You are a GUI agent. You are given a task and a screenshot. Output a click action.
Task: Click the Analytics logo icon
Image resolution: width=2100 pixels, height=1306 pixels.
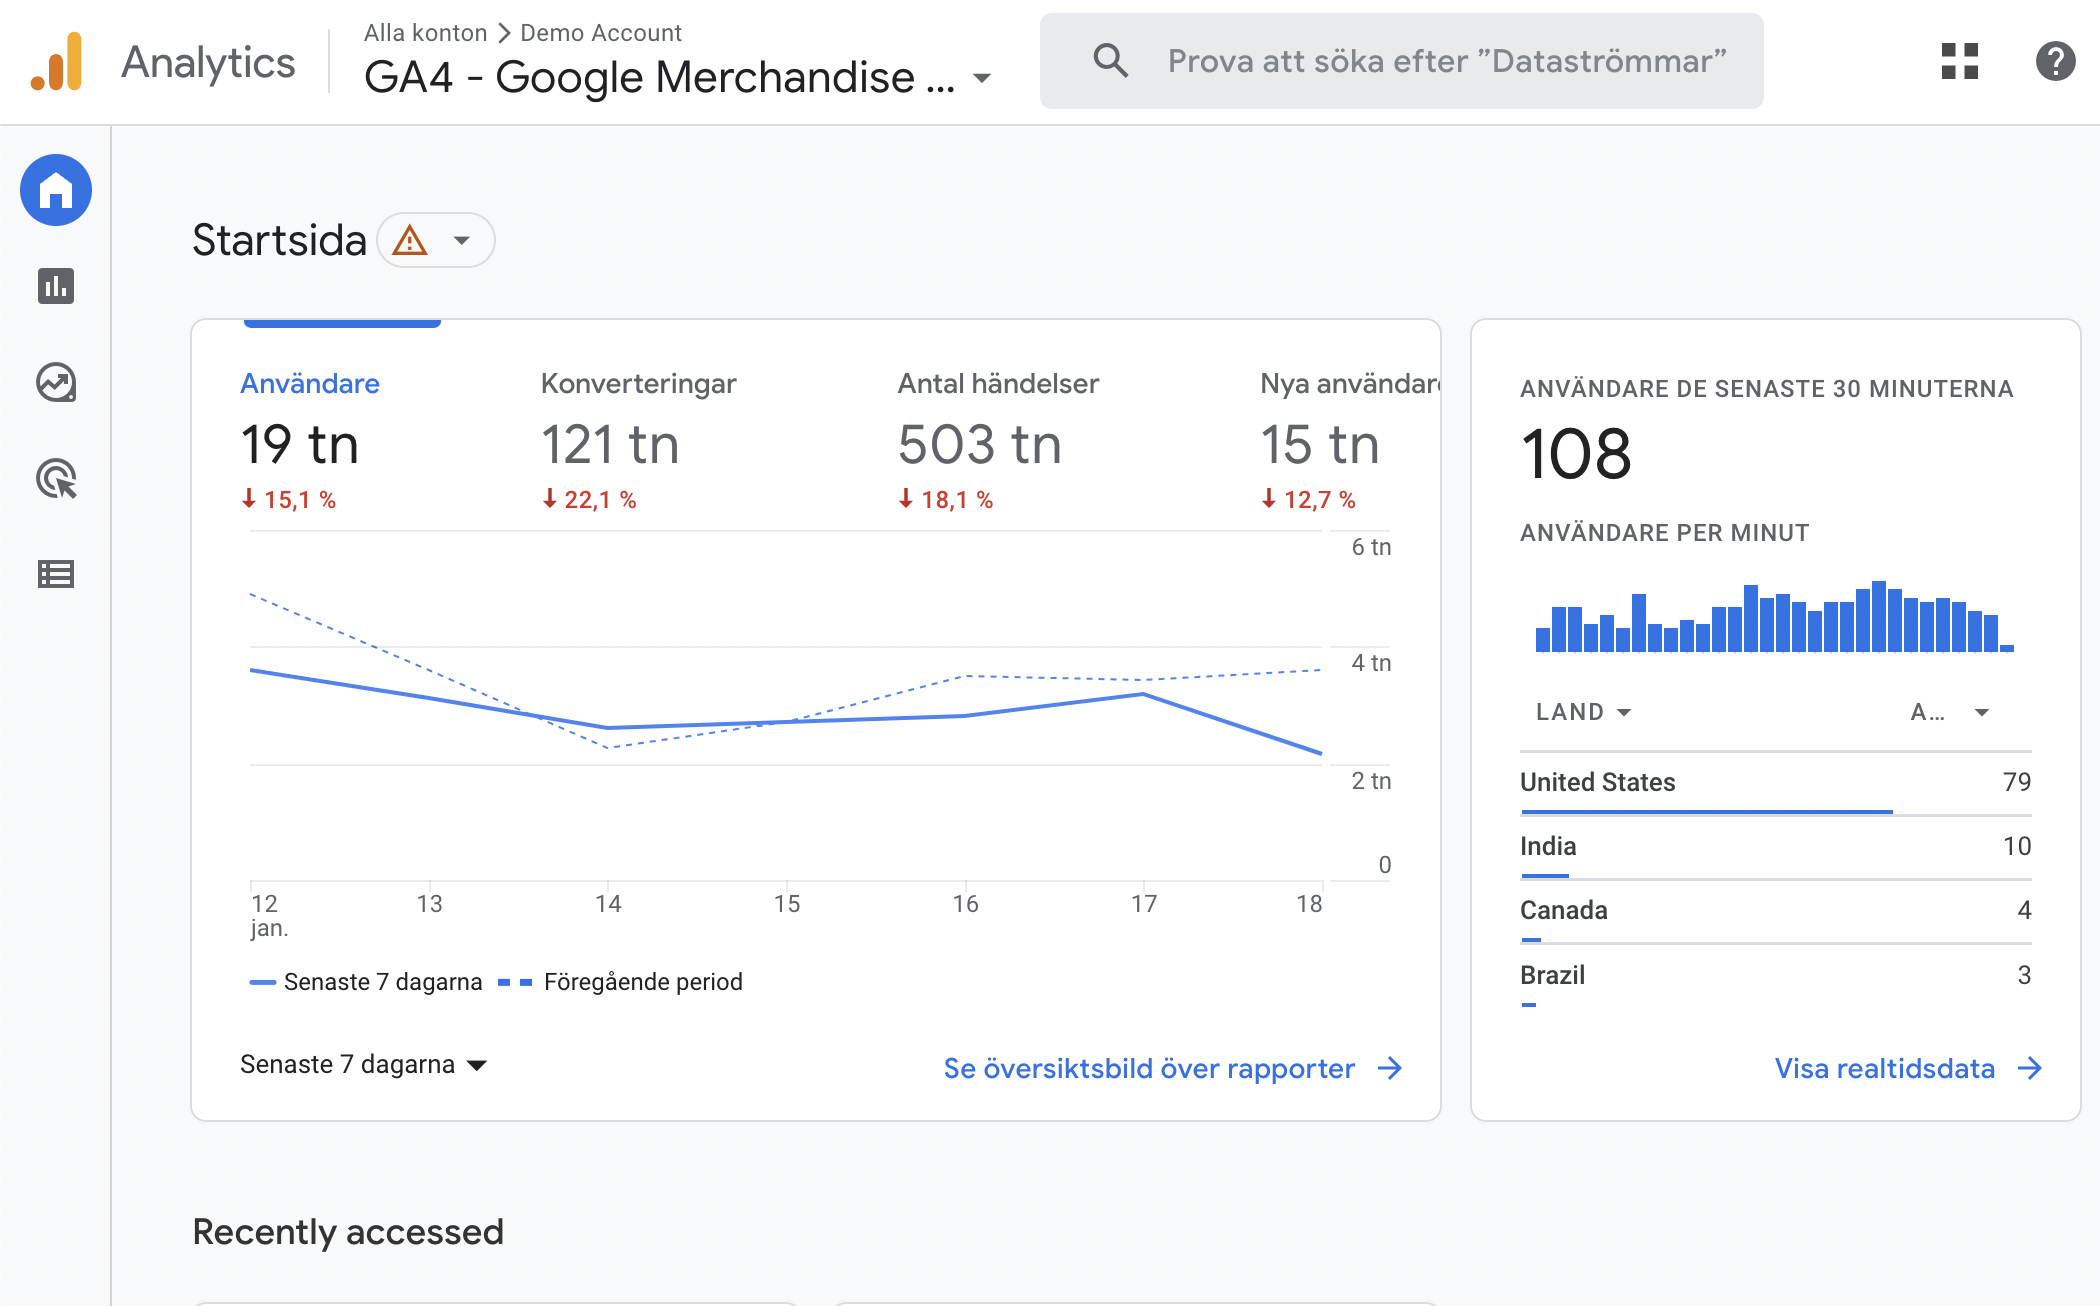[57, 62]
